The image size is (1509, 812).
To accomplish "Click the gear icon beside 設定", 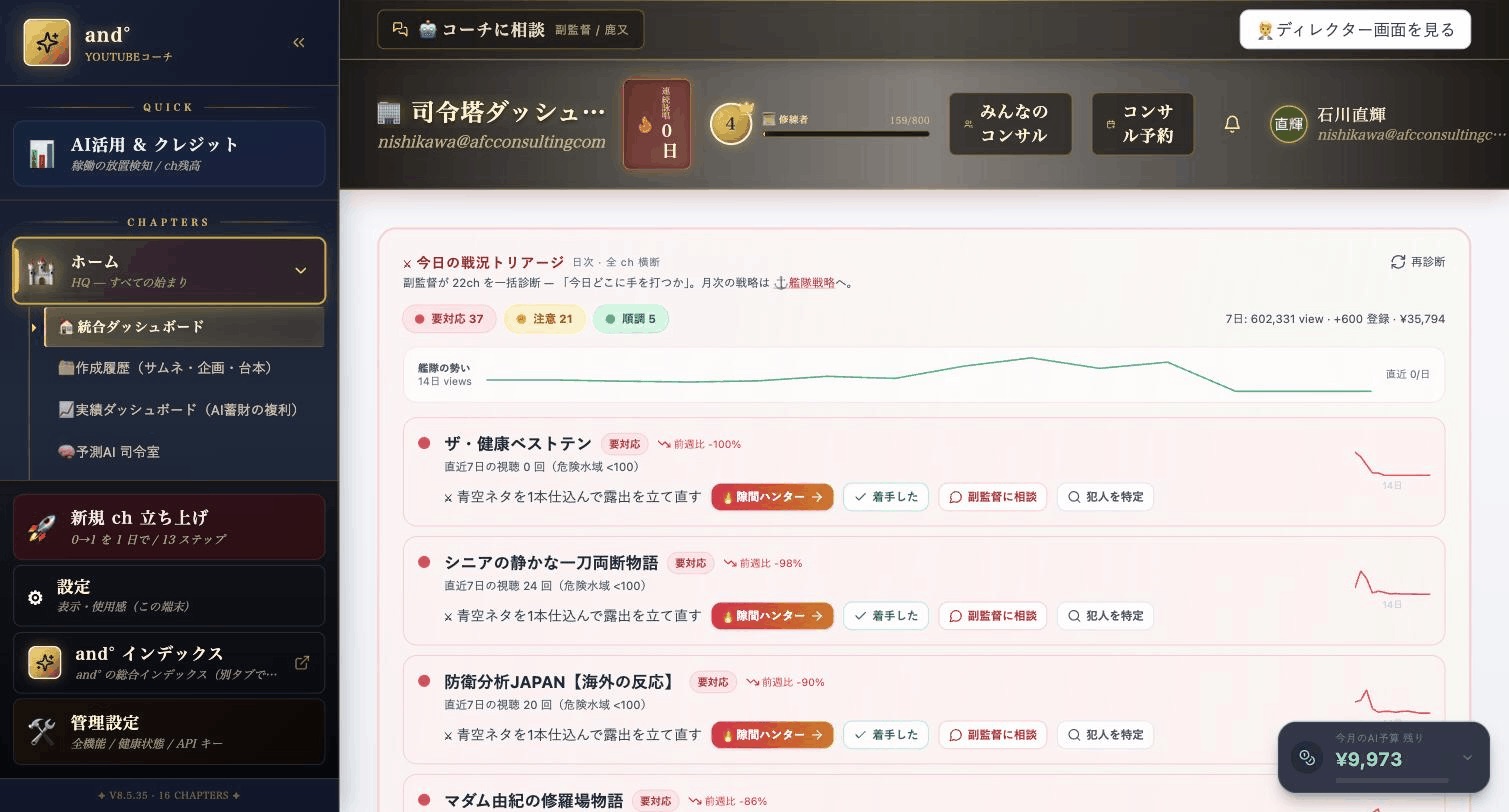I will pyautogui.click(x=35, y=597).
